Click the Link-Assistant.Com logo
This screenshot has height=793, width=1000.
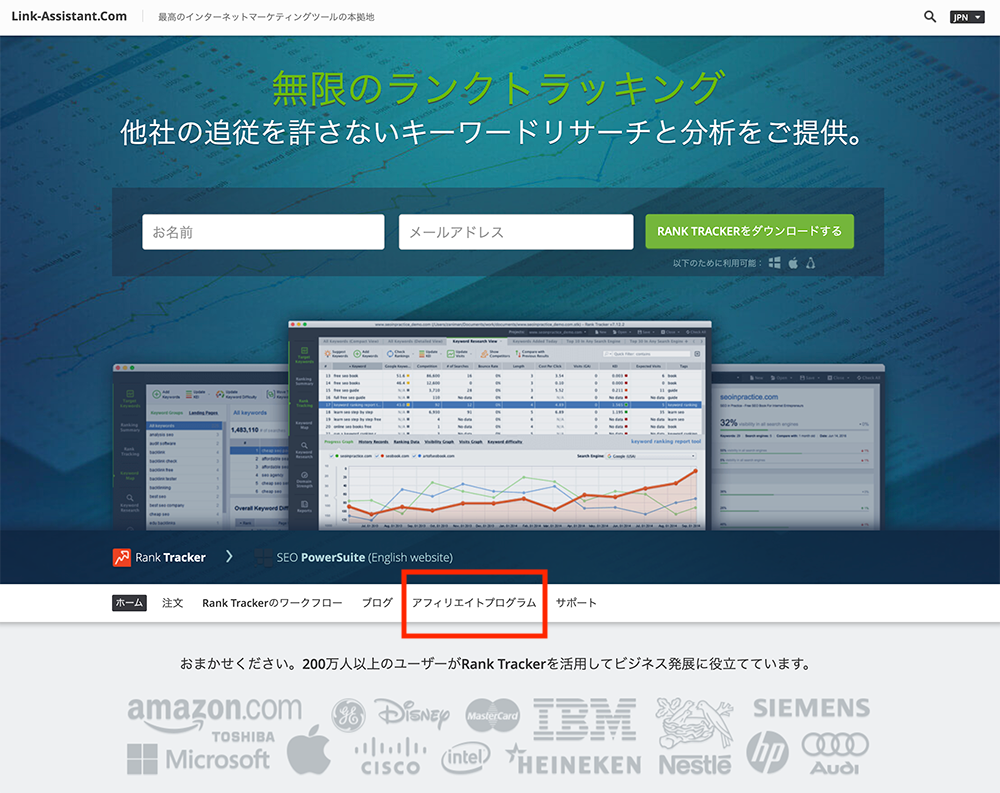69,17
